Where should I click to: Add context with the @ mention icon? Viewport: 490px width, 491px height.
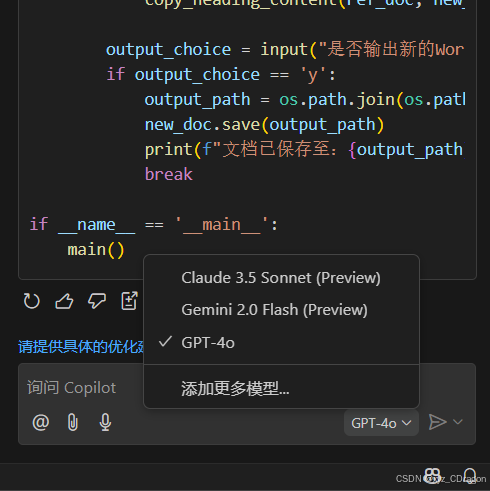(x=41, y=422)
